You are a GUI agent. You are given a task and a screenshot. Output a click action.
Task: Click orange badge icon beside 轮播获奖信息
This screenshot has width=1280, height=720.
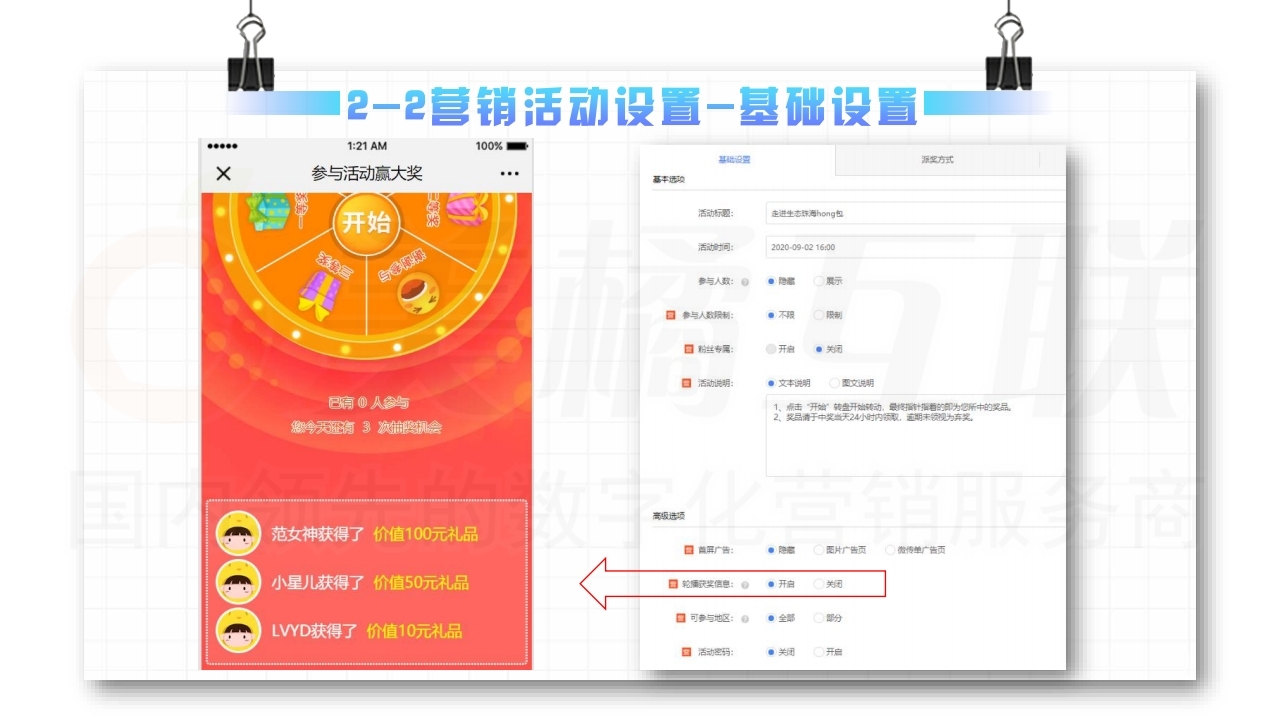point(672,584)
